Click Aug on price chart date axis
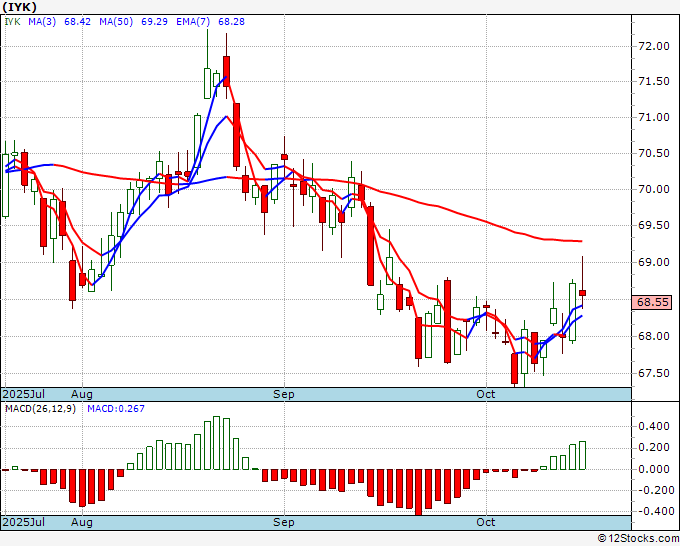 pos(82,394)
